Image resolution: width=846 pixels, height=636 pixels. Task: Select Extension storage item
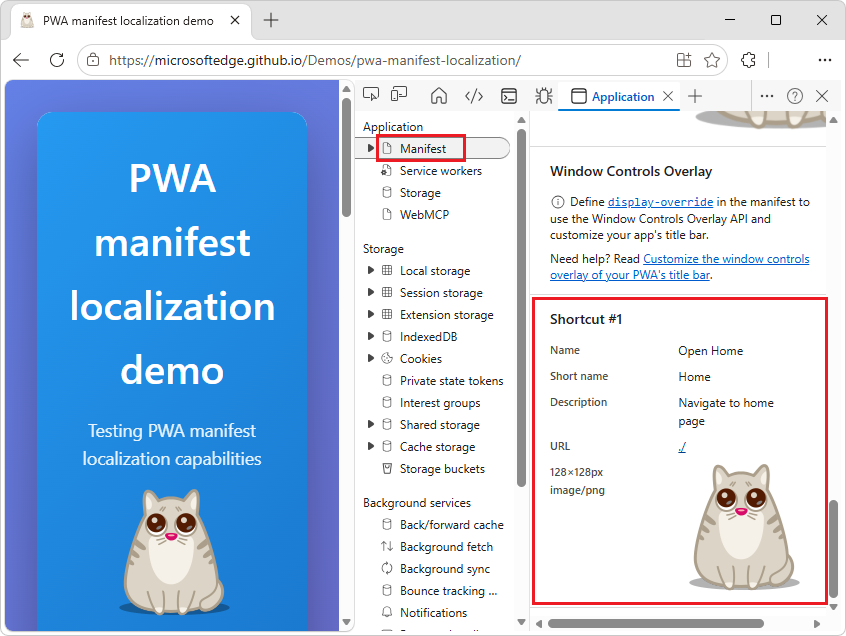pos(446,315)
